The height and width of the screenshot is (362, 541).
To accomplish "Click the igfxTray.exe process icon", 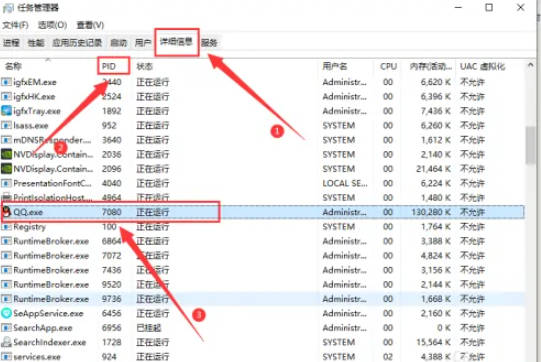I will click(x=6, y=111).
